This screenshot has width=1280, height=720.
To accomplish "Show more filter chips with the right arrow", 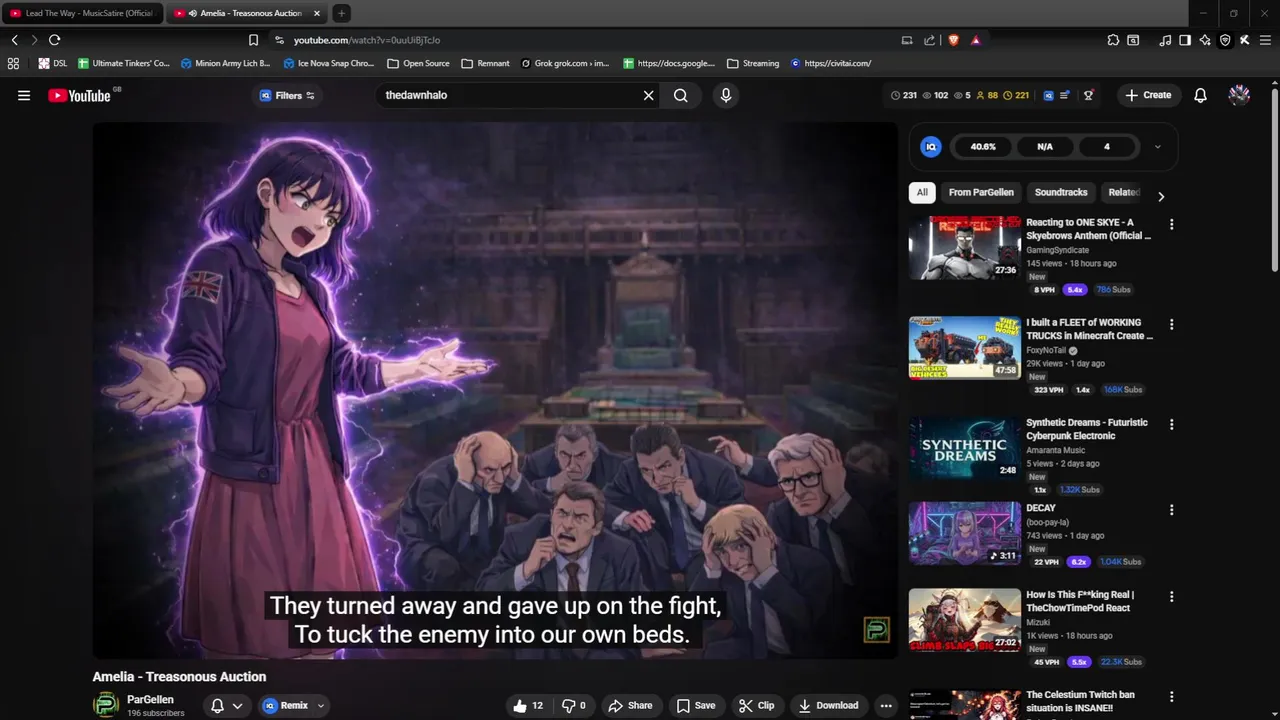I will [x=1161, y=197].
